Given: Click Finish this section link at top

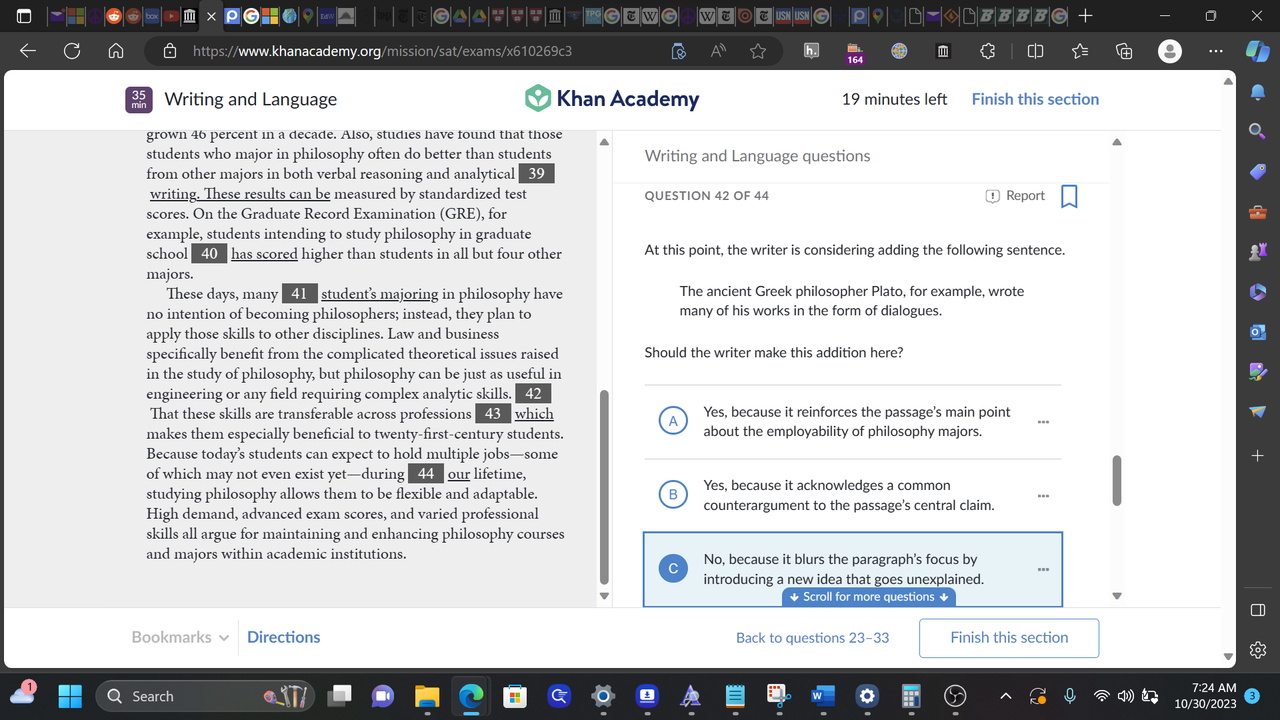Looking at the screenshot, I should click(1035, 99).
